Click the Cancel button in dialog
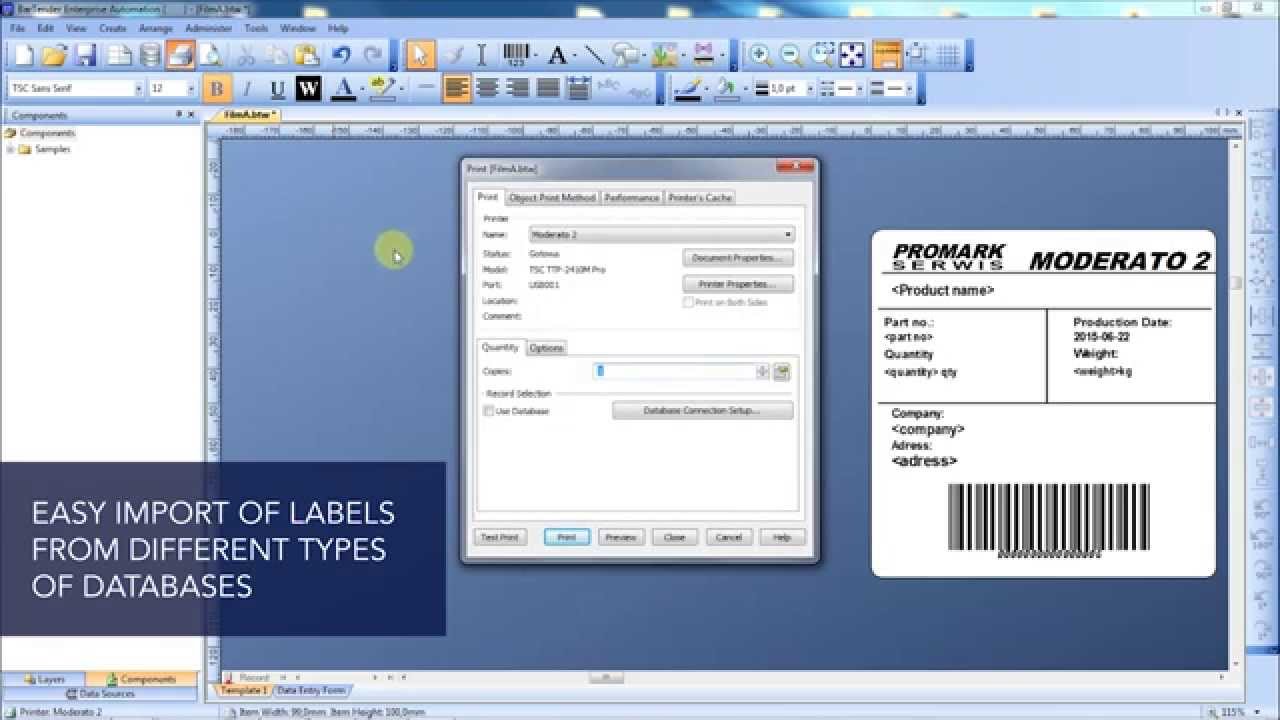The height and width of the screenshot is (720, 1280). (729, 538)
